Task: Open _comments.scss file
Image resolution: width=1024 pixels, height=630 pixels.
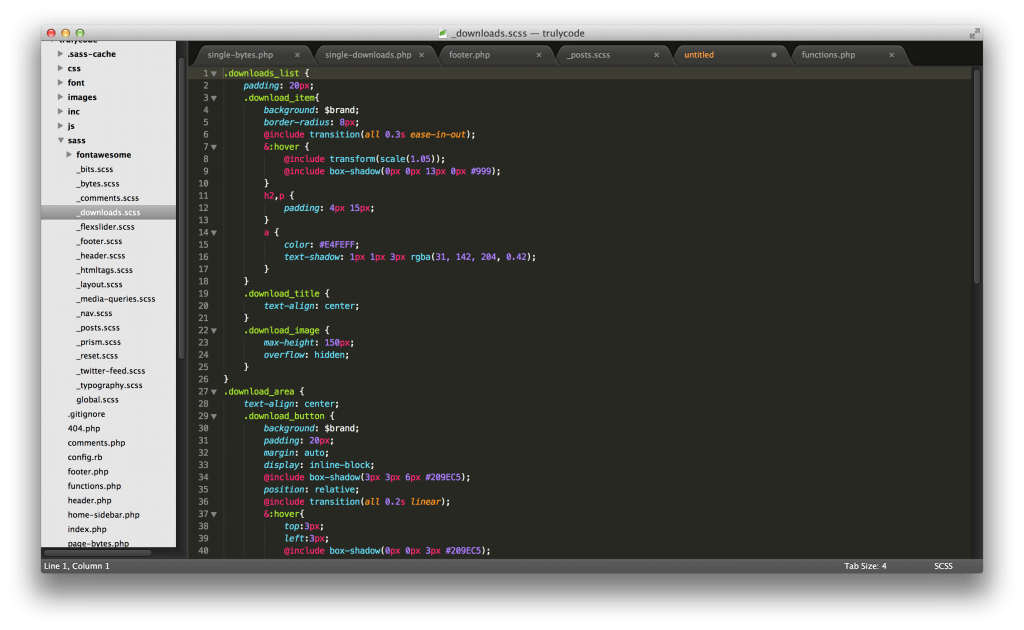Action: click(108, 198)
